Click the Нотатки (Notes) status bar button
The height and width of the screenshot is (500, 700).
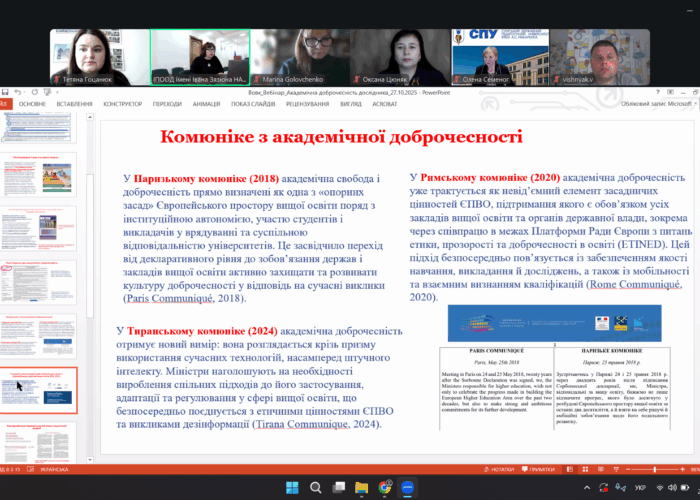(x=504, y=469)
